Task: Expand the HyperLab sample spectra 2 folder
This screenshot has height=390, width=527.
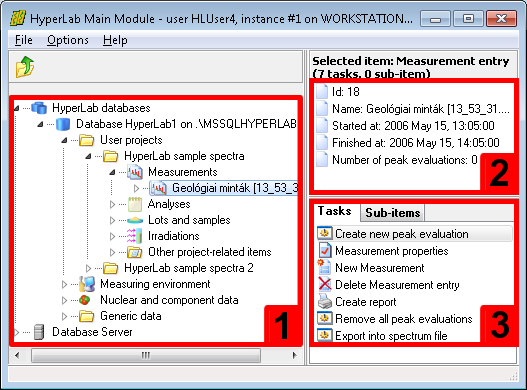Action: 88,268
